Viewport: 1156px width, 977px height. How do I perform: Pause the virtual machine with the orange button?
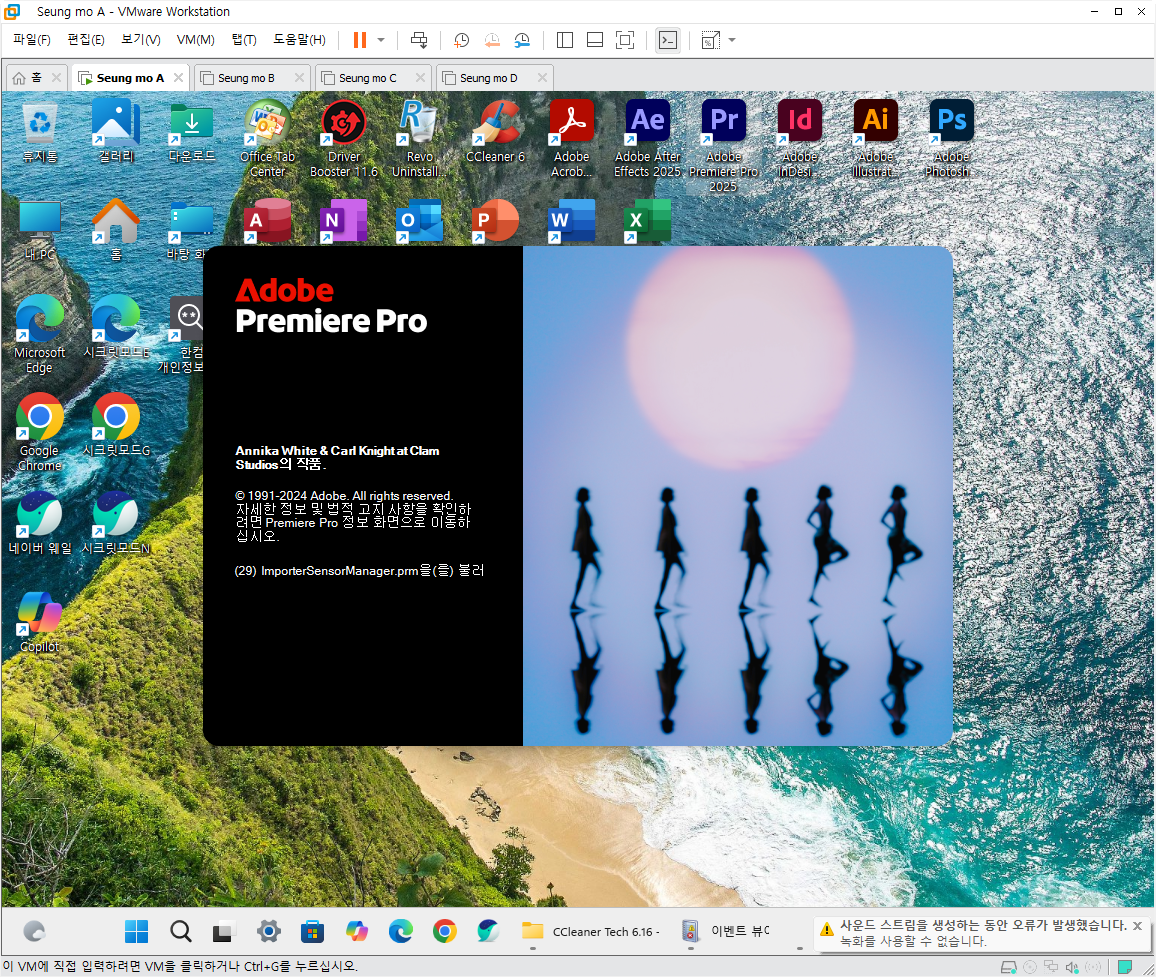pyautogui.click(x=360, y=40)
